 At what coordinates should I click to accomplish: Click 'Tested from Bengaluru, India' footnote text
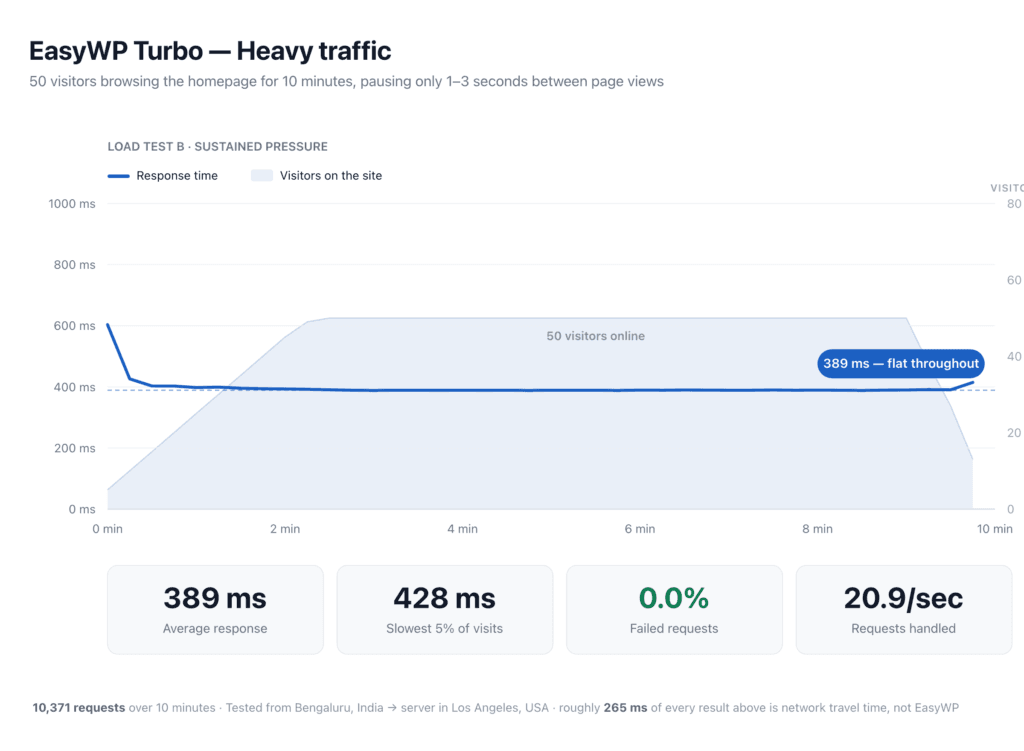point(304,708)
